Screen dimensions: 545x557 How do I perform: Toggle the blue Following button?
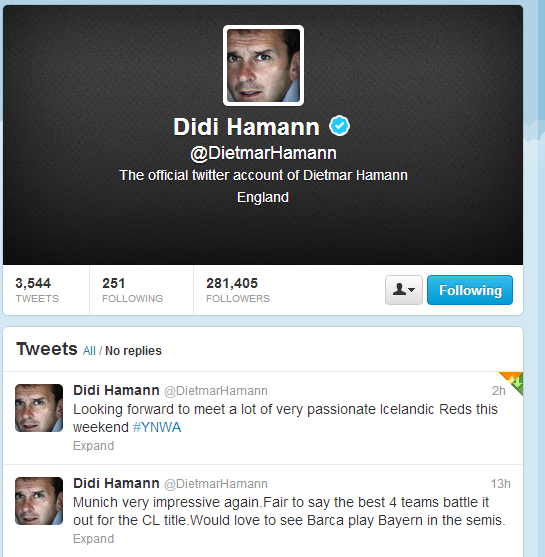click(x=470, y=290)
